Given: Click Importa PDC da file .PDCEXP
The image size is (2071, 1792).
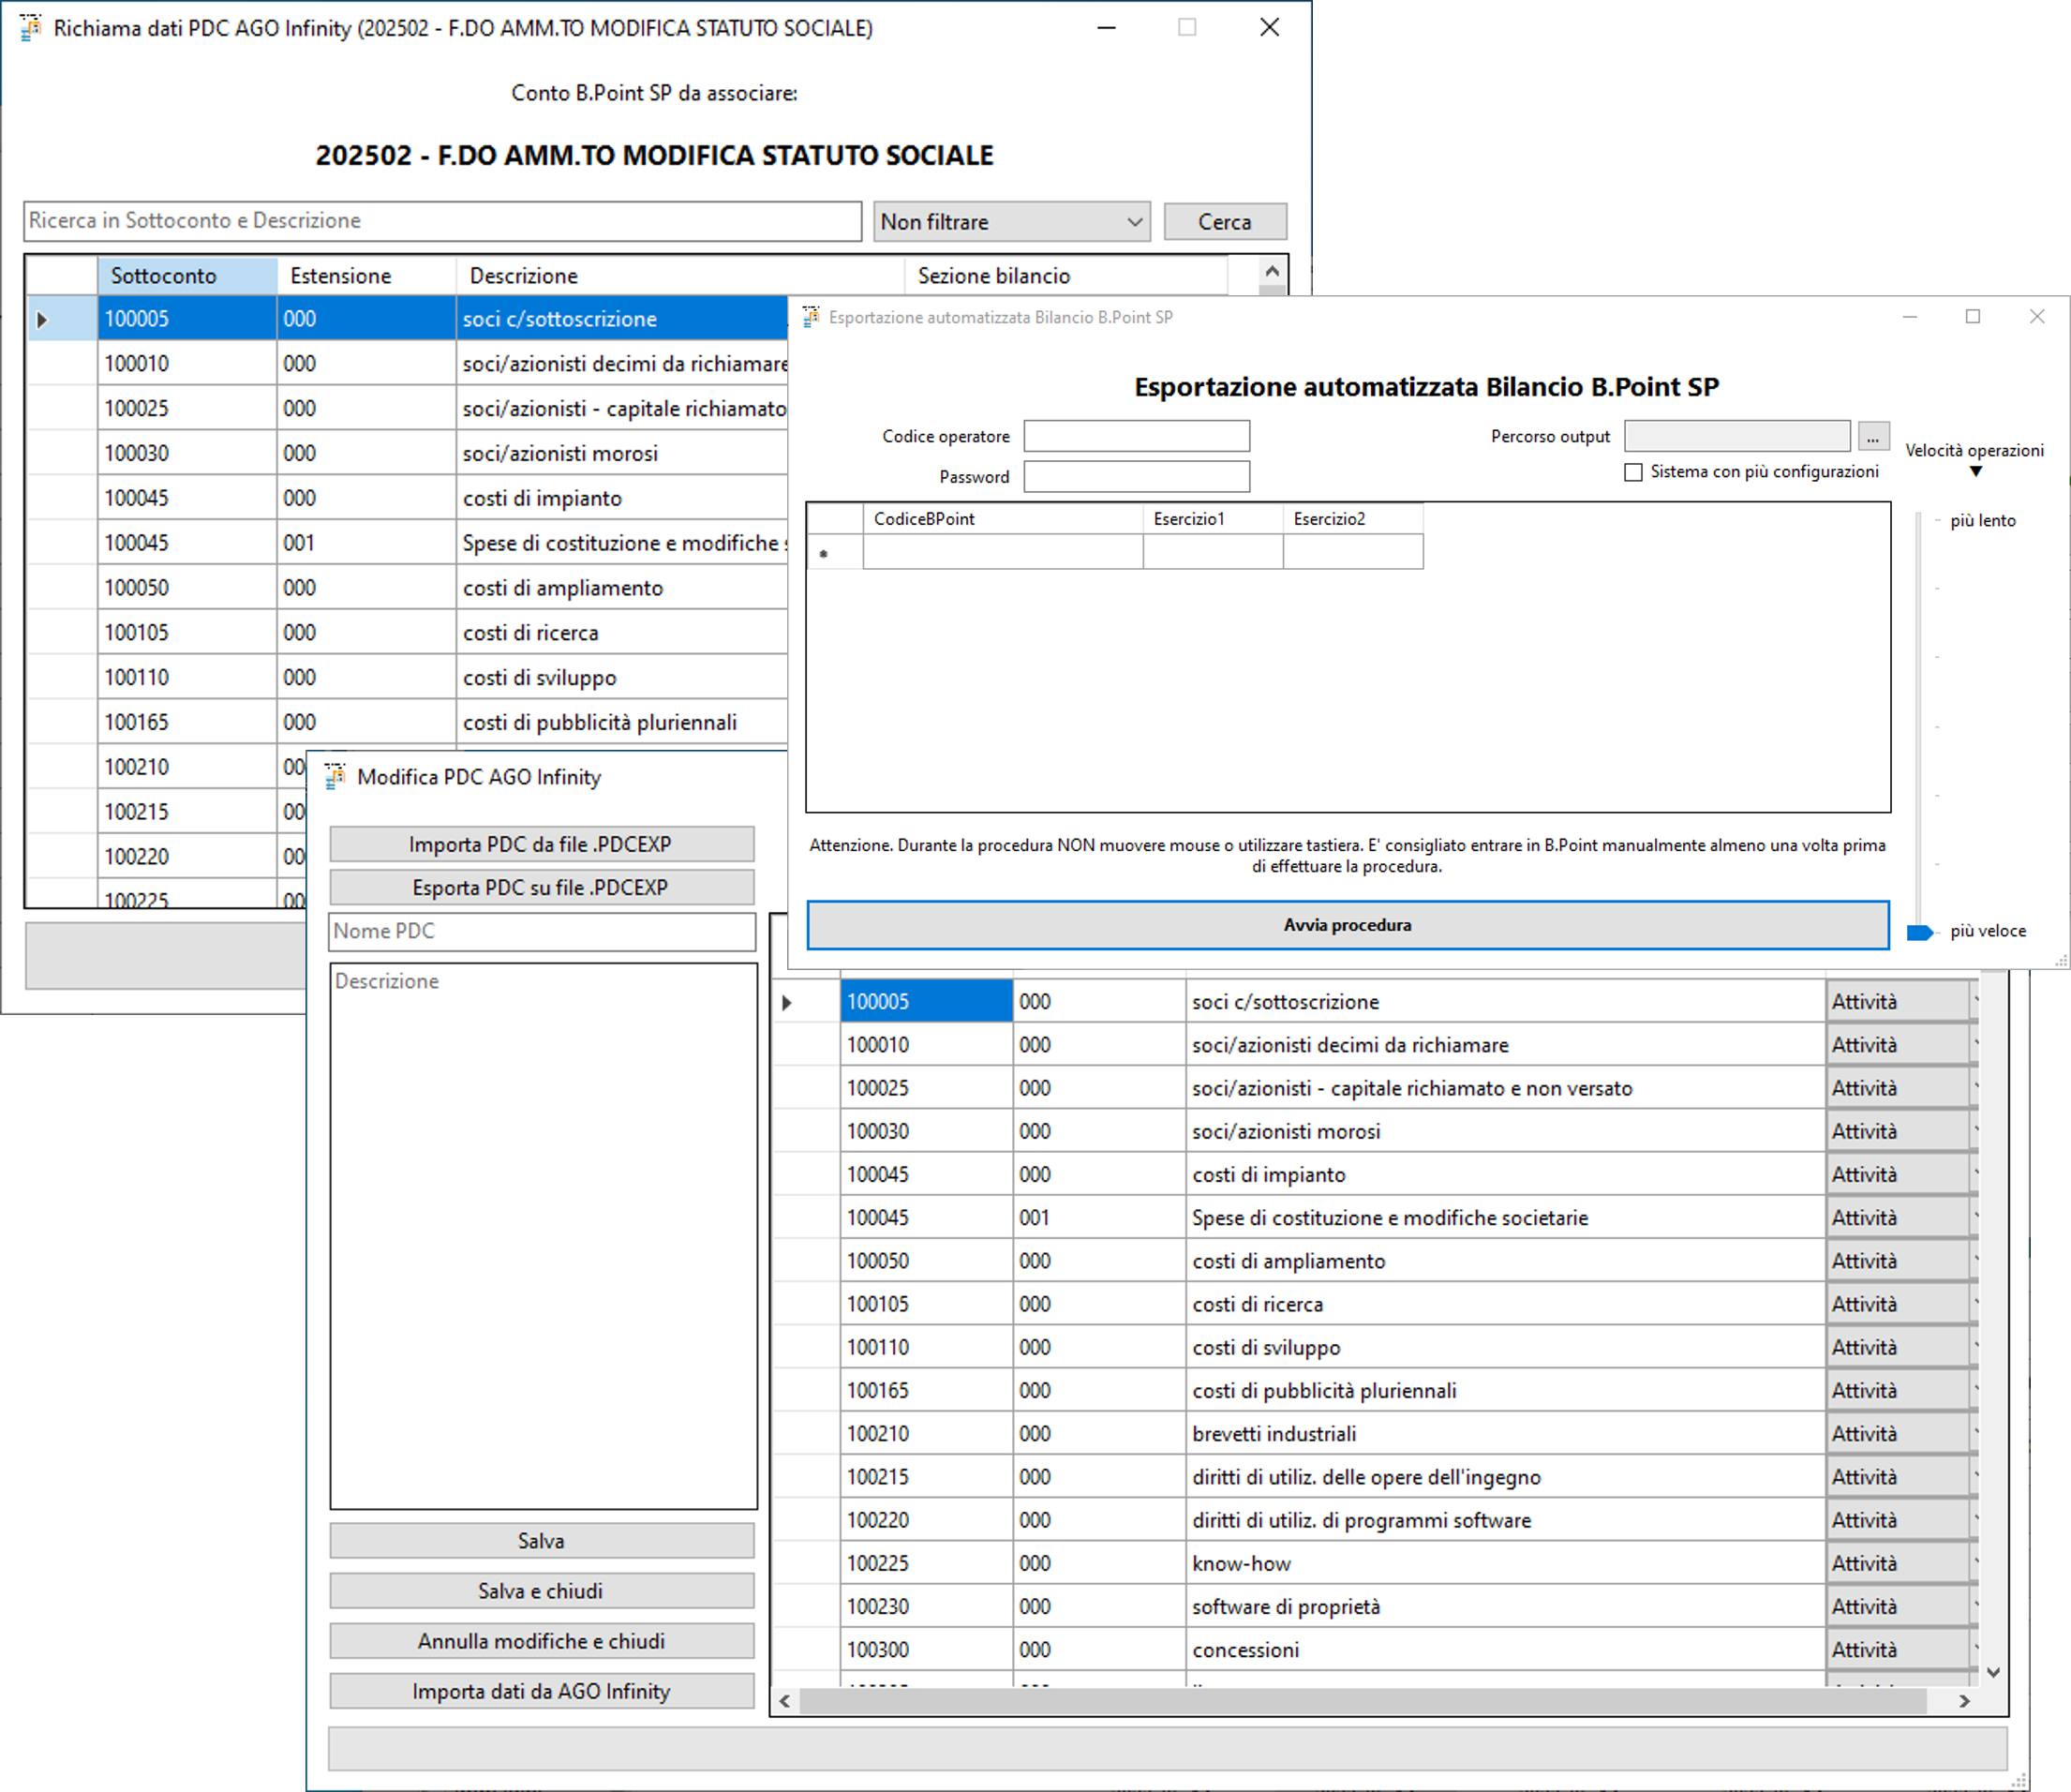Looking at the screenshot, I should (x=541, y=844).
